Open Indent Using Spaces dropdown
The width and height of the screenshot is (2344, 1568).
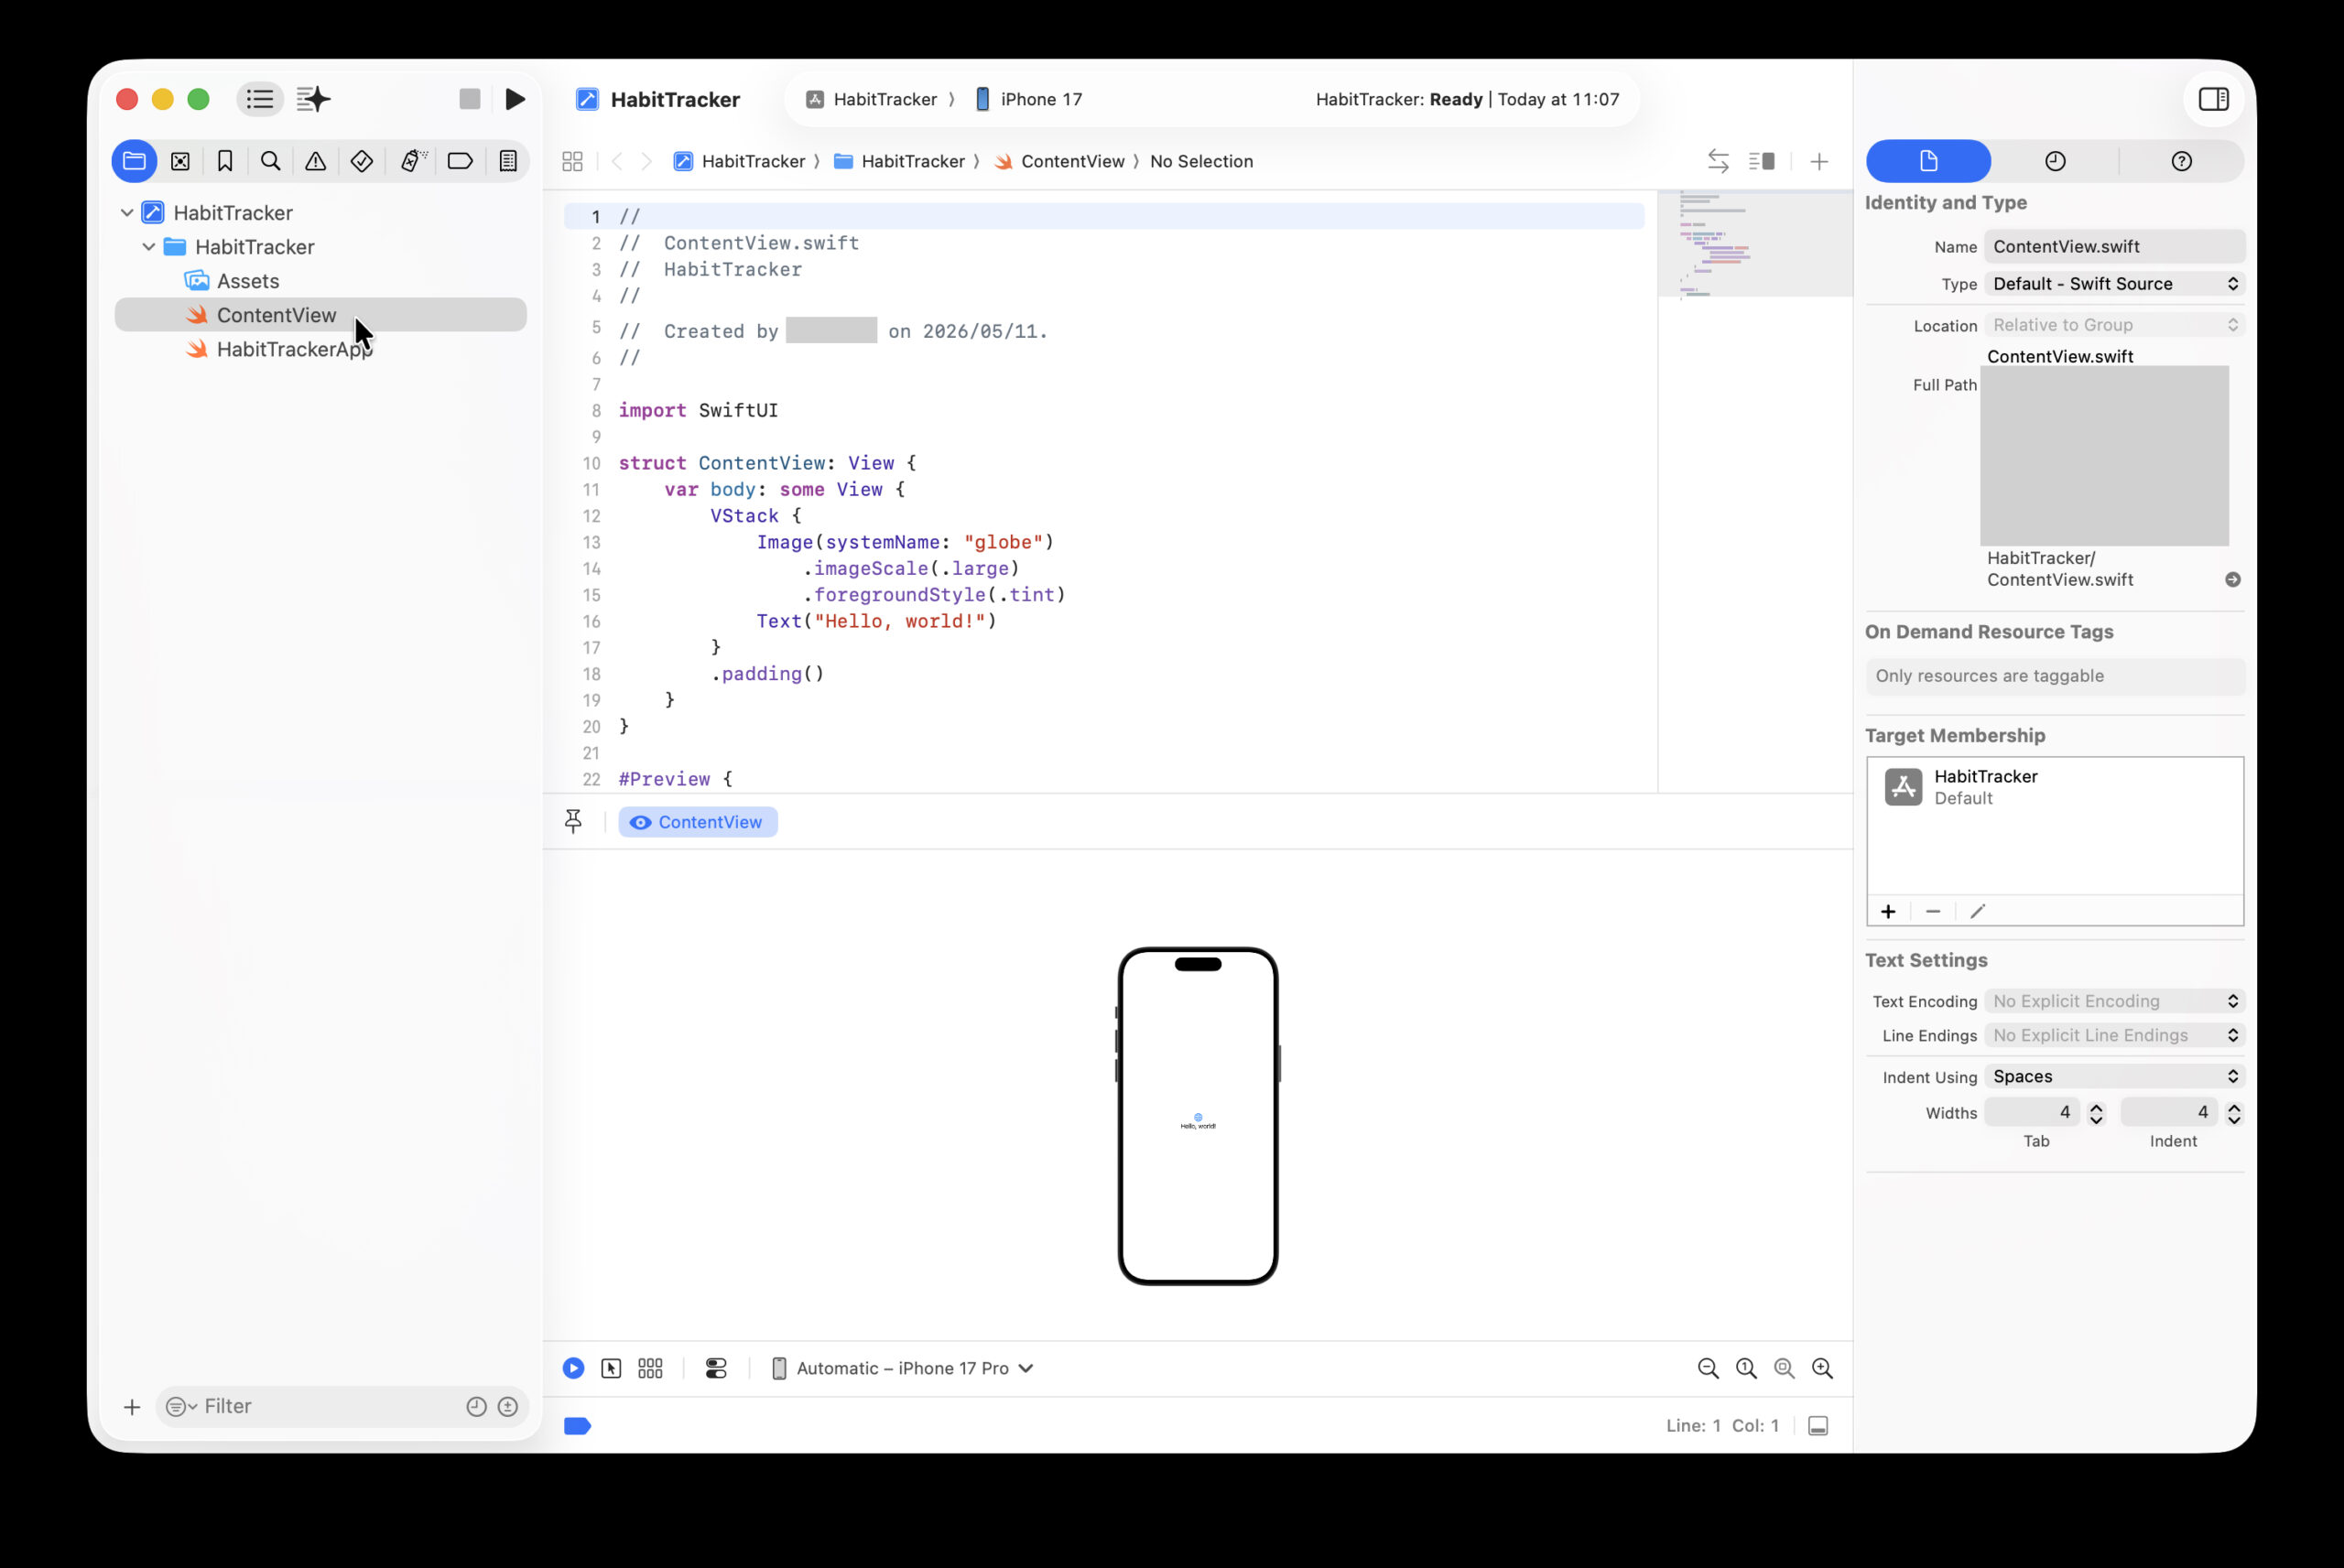pyautogui.click(x=2114, y=1076)
